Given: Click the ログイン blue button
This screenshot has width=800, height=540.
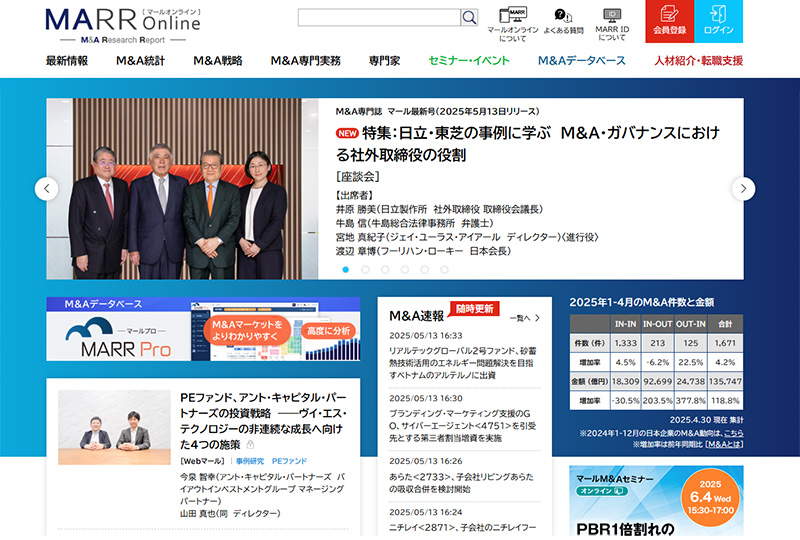Looking at the screenshot, I should pos(718,21).
